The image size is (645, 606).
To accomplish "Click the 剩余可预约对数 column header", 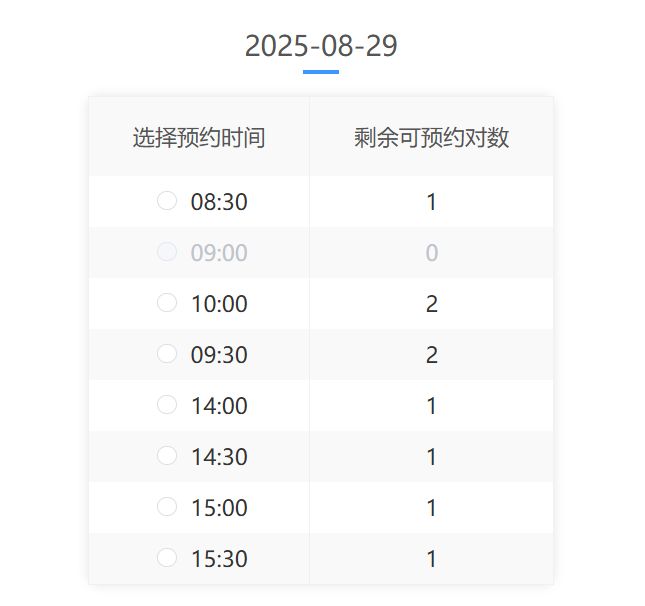I will (432, 137).
